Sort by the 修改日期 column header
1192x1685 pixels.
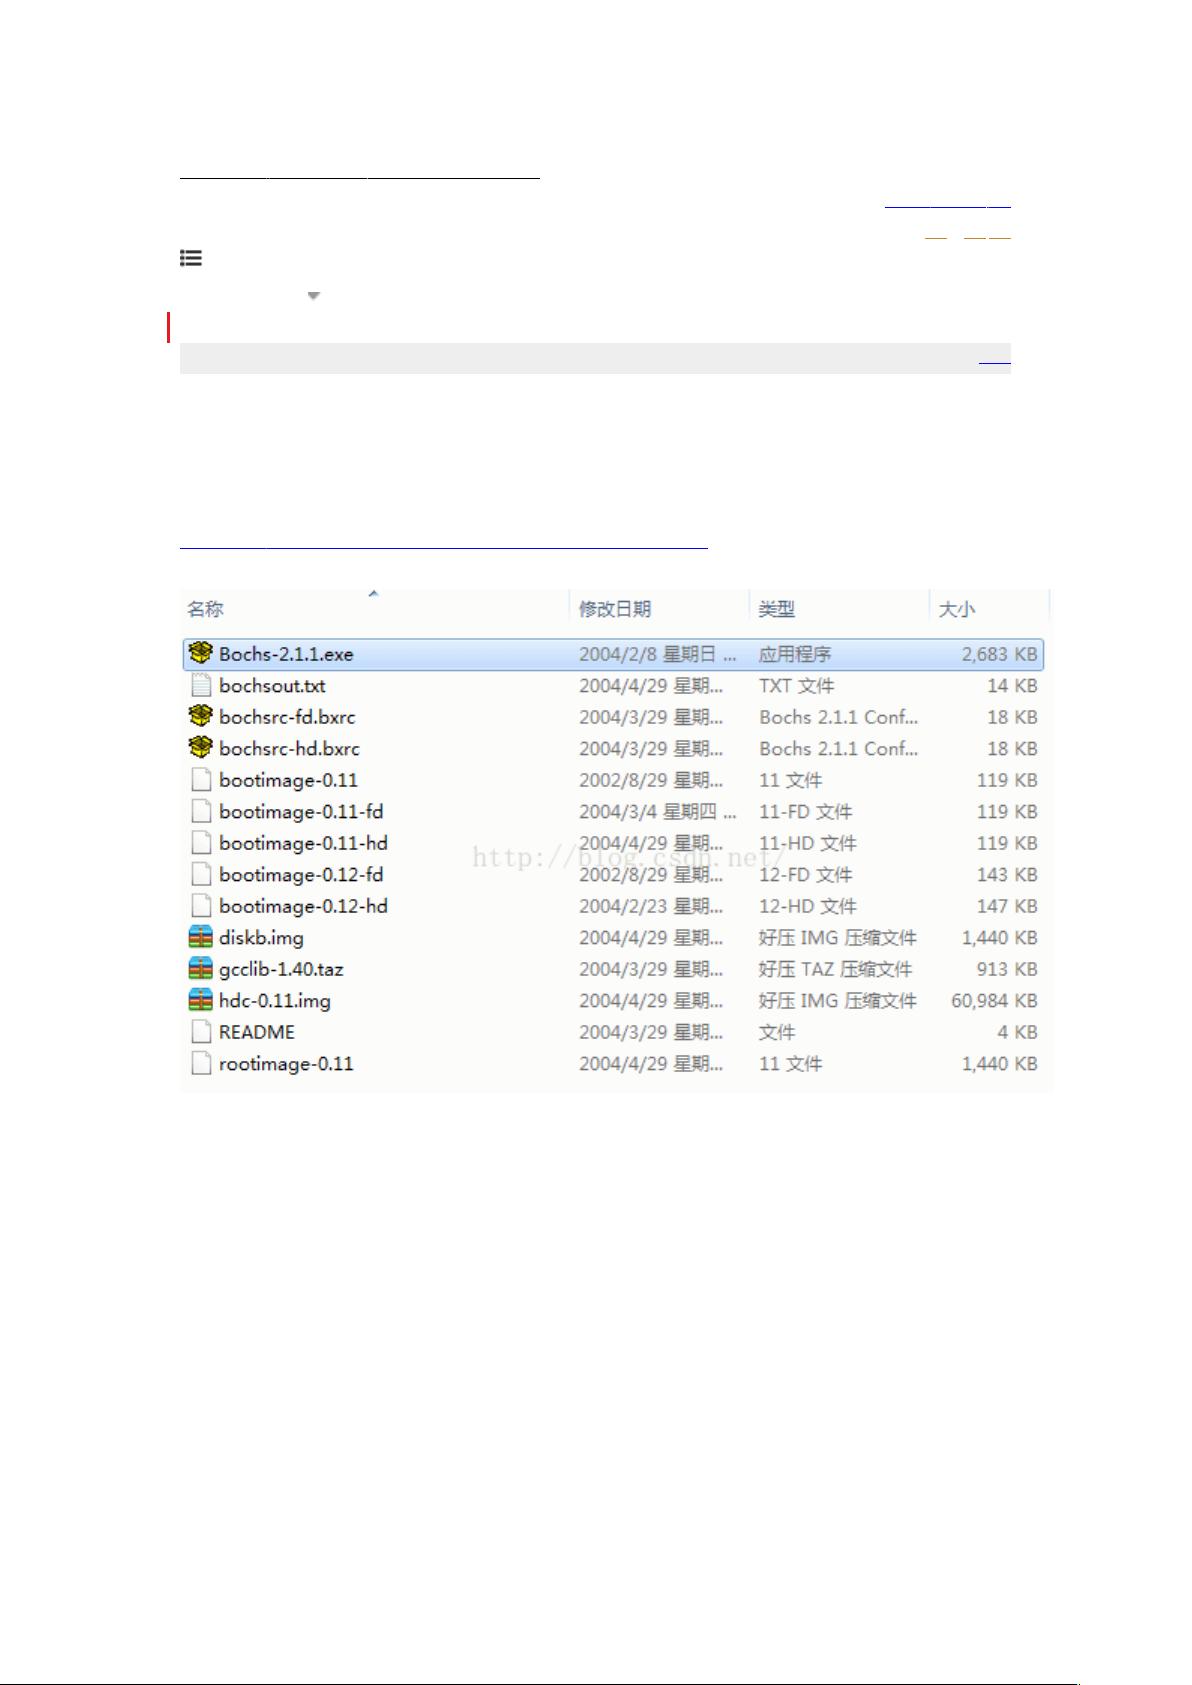point(615,609)
